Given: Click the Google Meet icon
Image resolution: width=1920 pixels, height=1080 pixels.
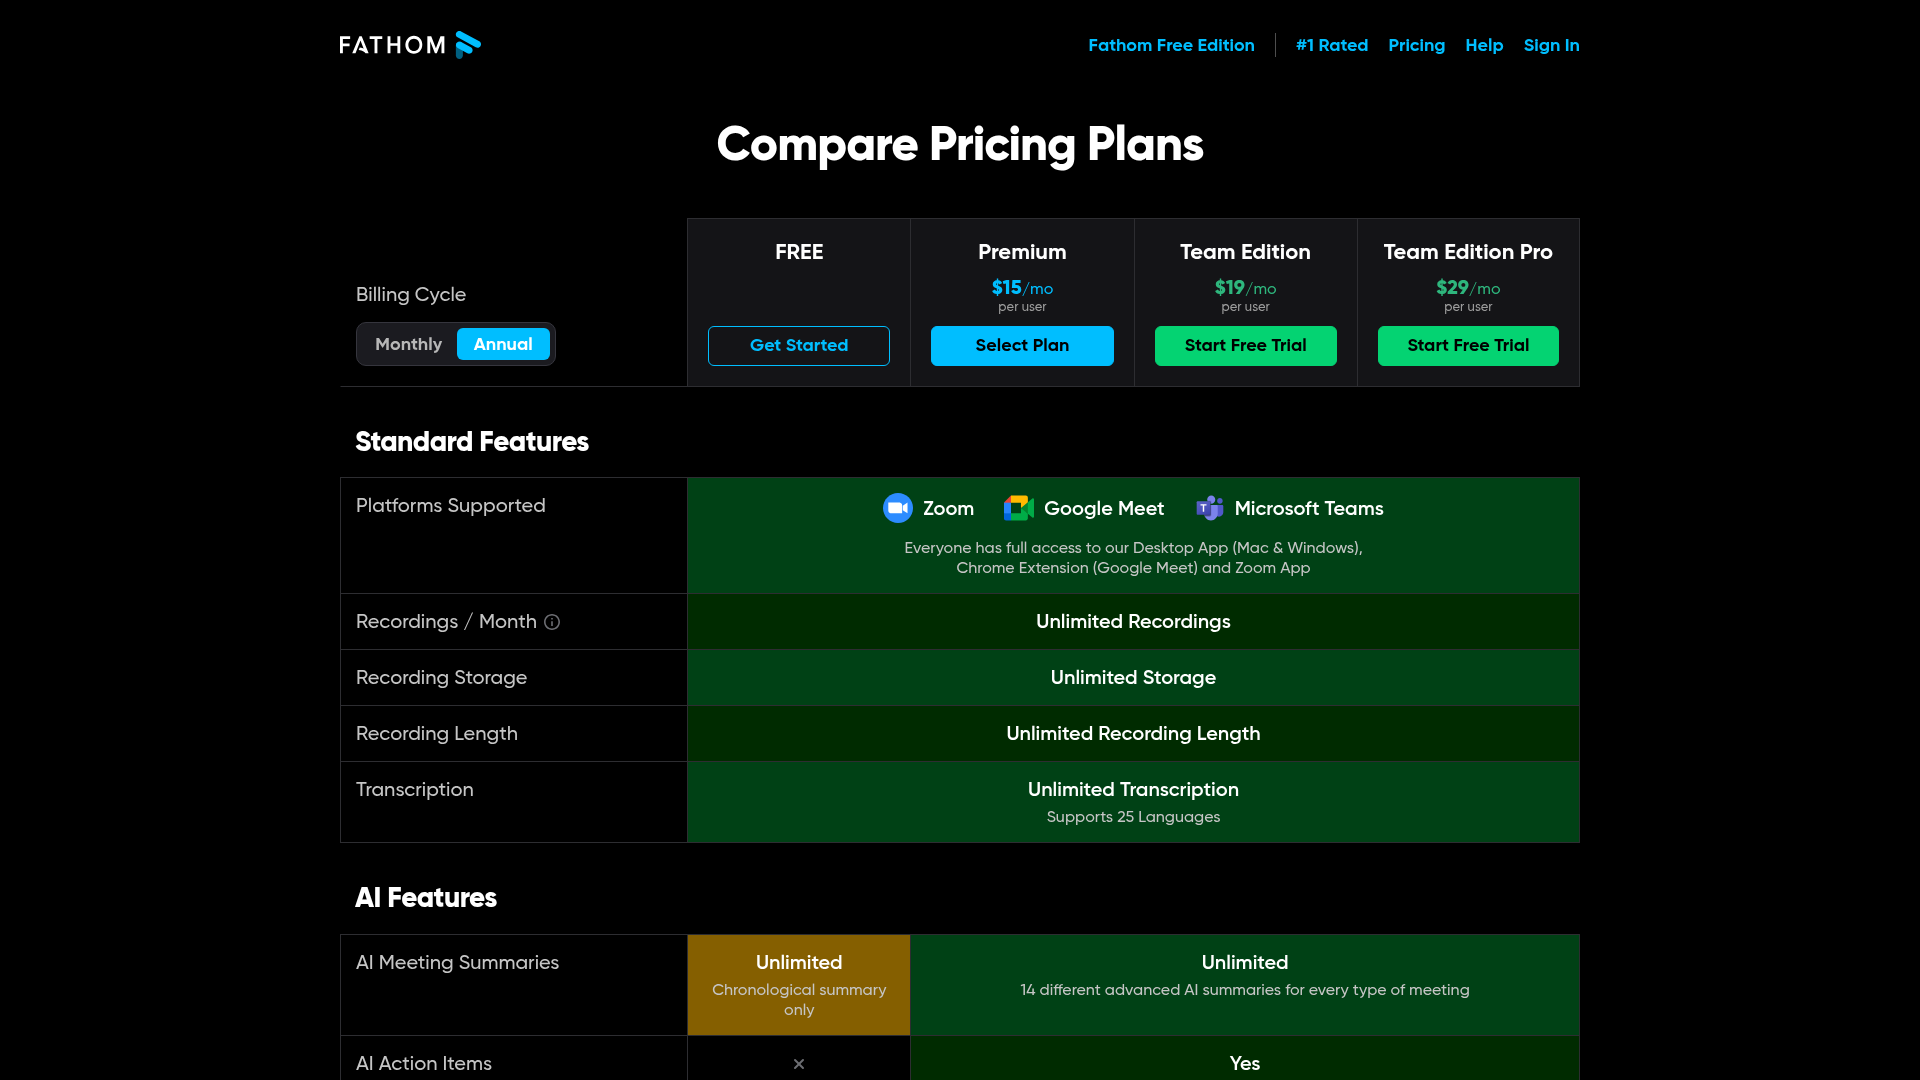Looking at the screenshot, I should [1018, 508].
